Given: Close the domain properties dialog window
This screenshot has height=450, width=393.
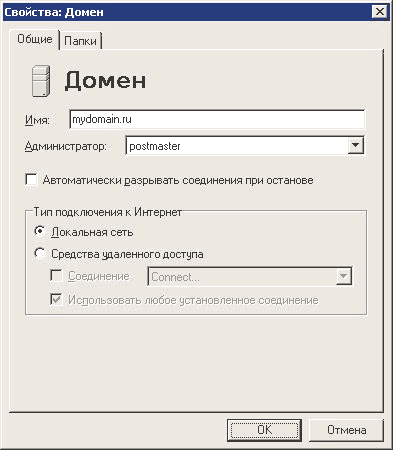Looking at the screenshot, I should click(x=380, y=12).
